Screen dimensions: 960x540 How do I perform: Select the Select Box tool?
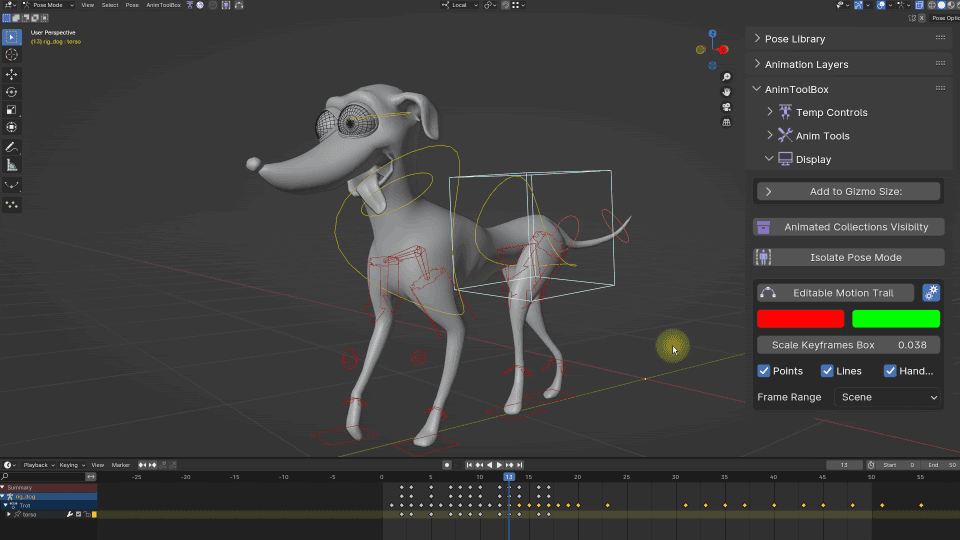point(12,37)
